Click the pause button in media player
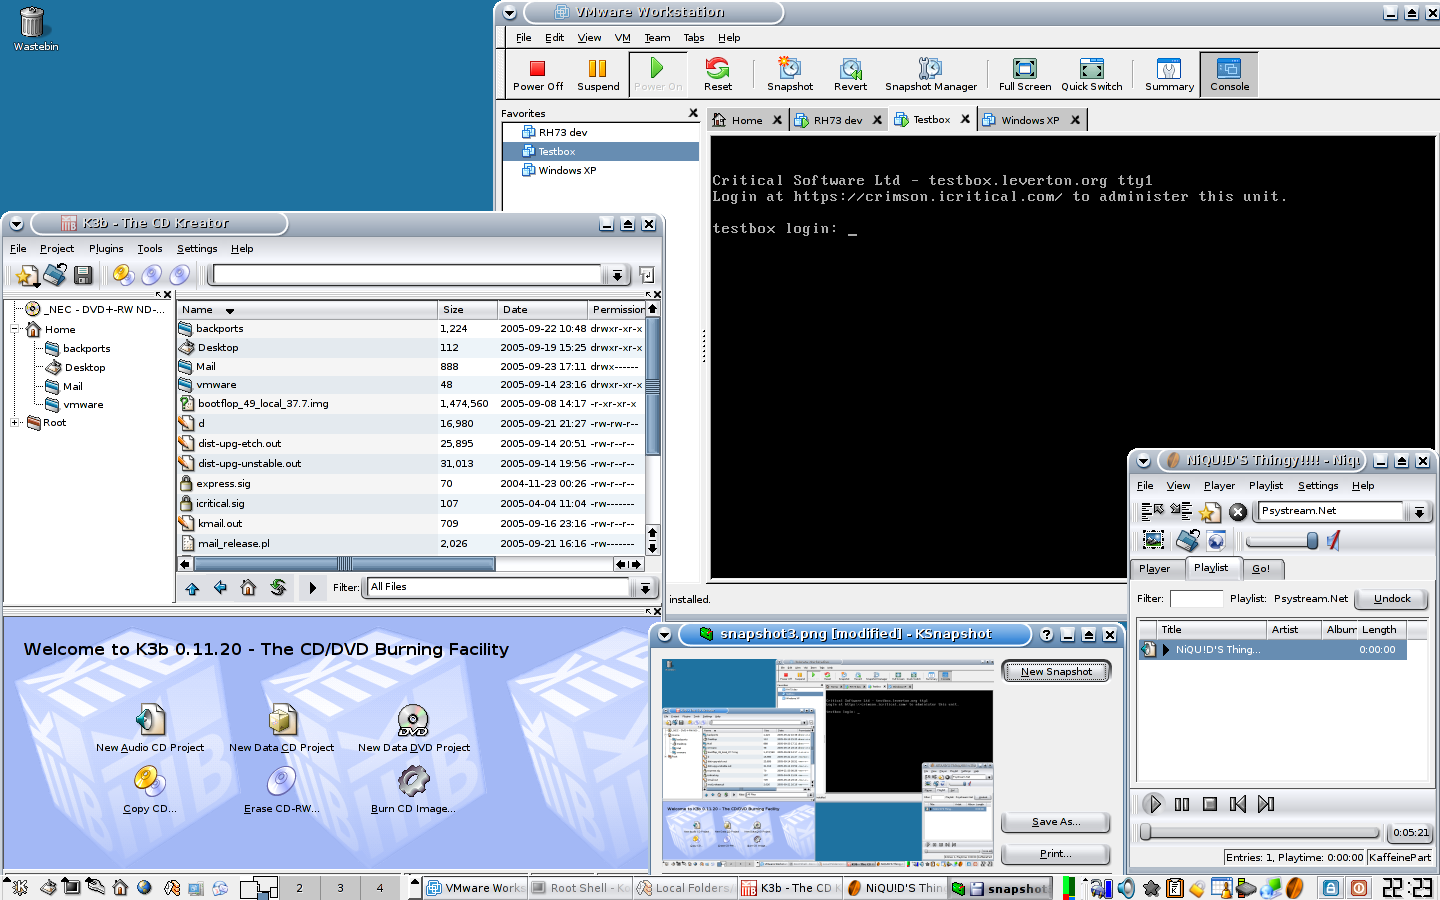The width and height of the screenshot is (1440, 900). (x=1182, y=804)
